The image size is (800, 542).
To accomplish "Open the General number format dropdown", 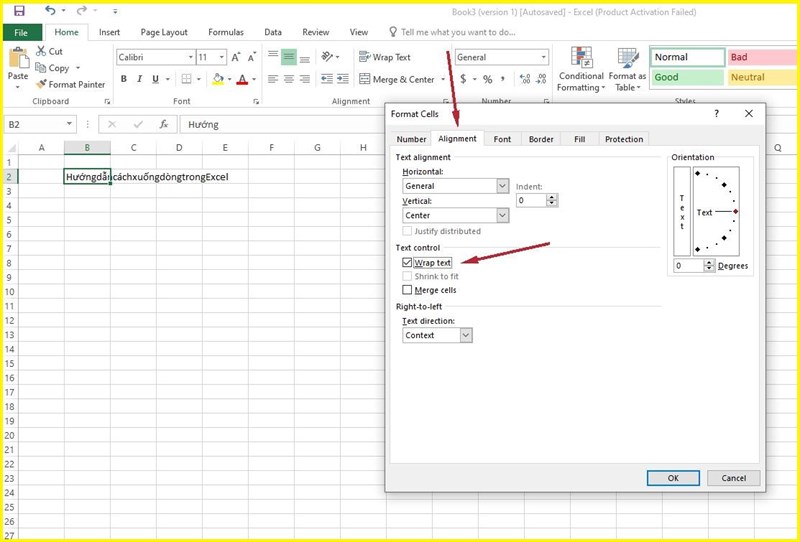I will (x=543, y=57).
